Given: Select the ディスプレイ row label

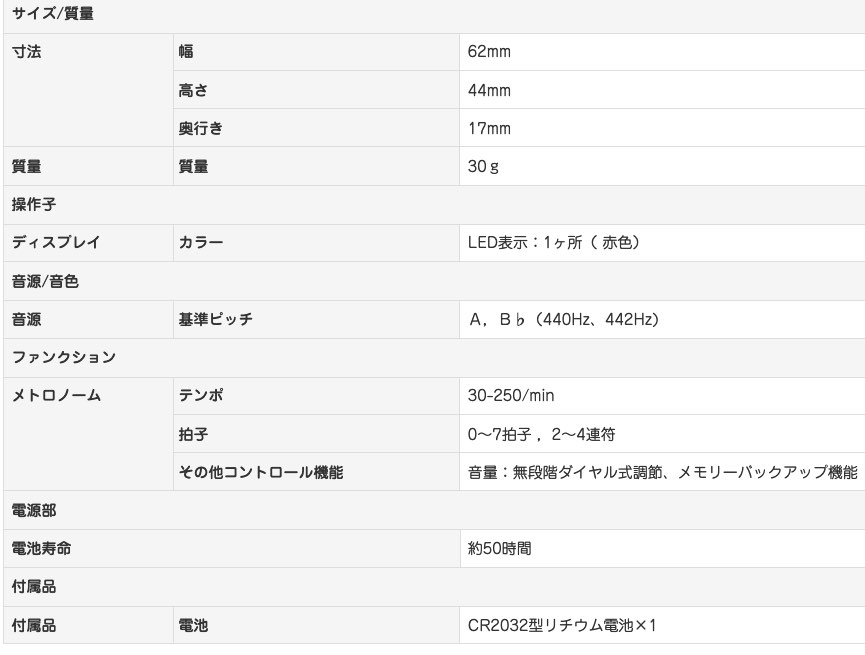Looking at the screenshot, I should pyautogui.click(x=56, y=242).
